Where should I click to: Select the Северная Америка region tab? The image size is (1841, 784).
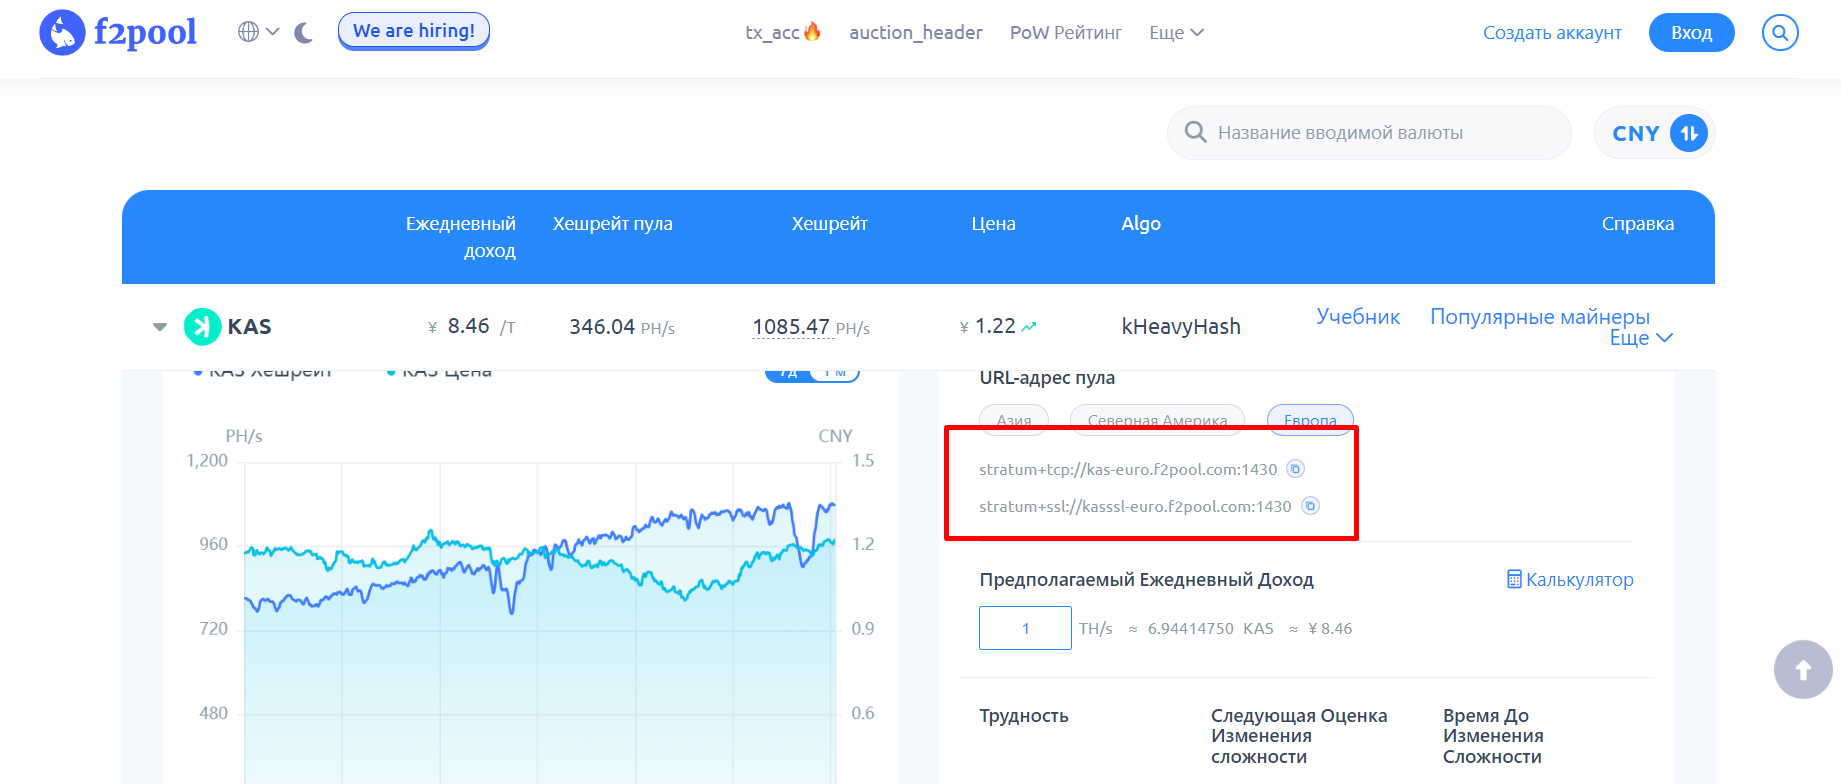coord(1157,420)
